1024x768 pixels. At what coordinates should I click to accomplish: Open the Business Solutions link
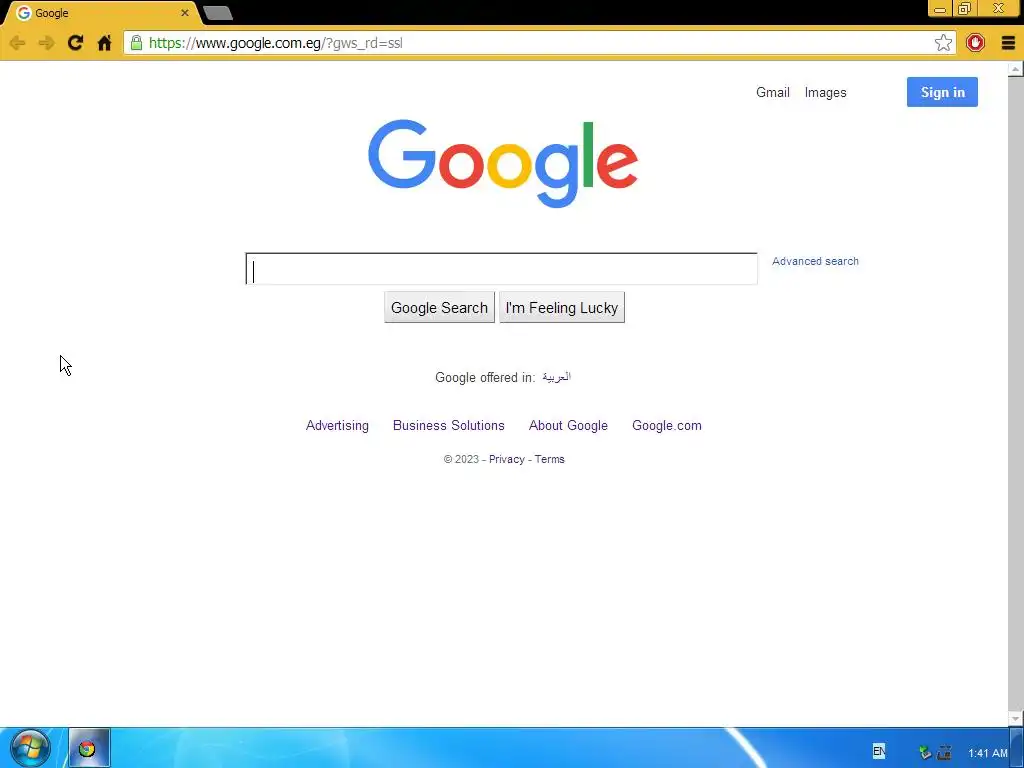(449, 425)
